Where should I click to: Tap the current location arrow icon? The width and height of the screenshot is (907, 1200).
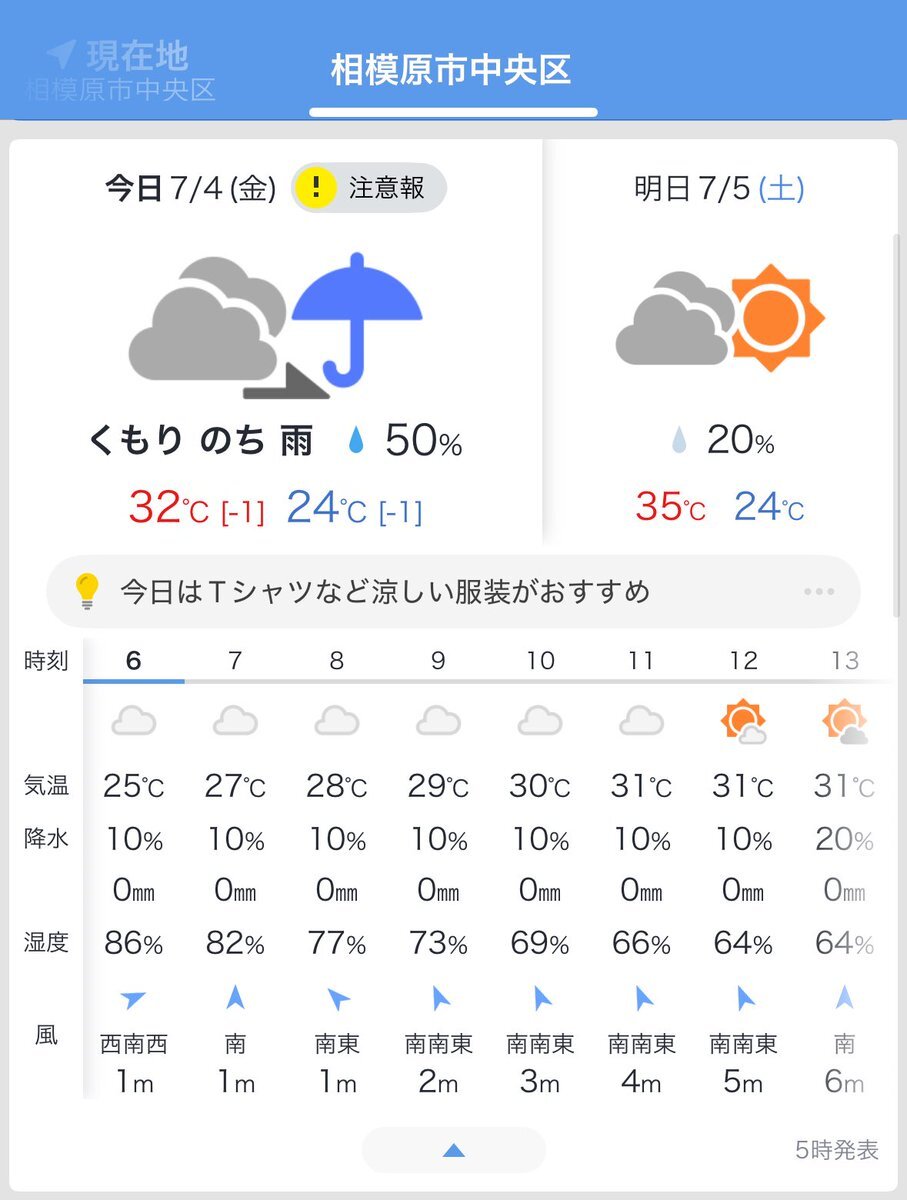61,54
